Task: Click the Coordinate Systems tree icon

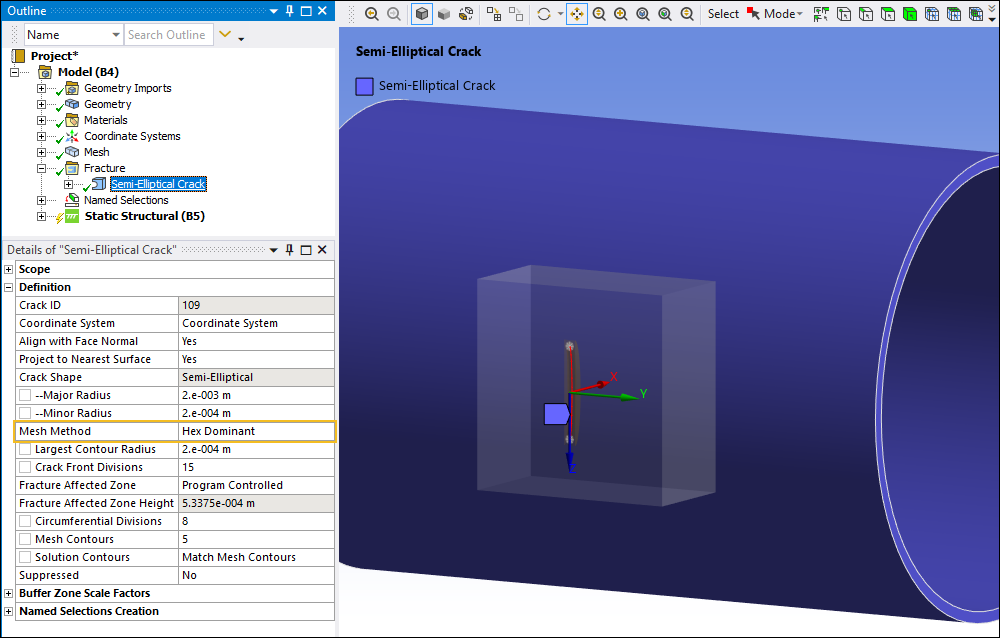Action: click(x=72, y=136)
